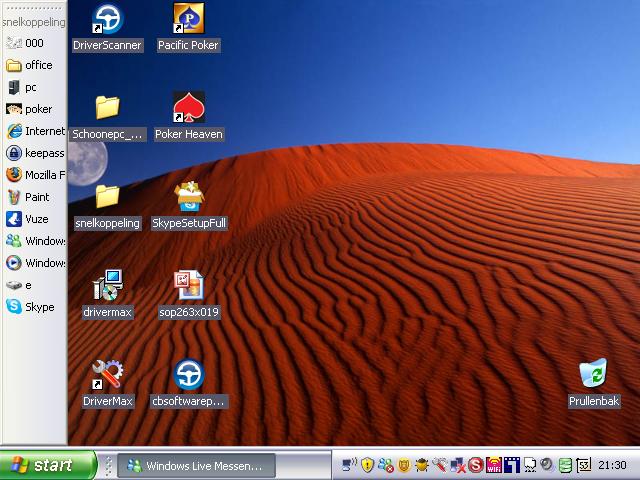This screenshot has width=640, height=480.
Task: Open the volume speaker tray icon
Action: click(x=547, y=464)
